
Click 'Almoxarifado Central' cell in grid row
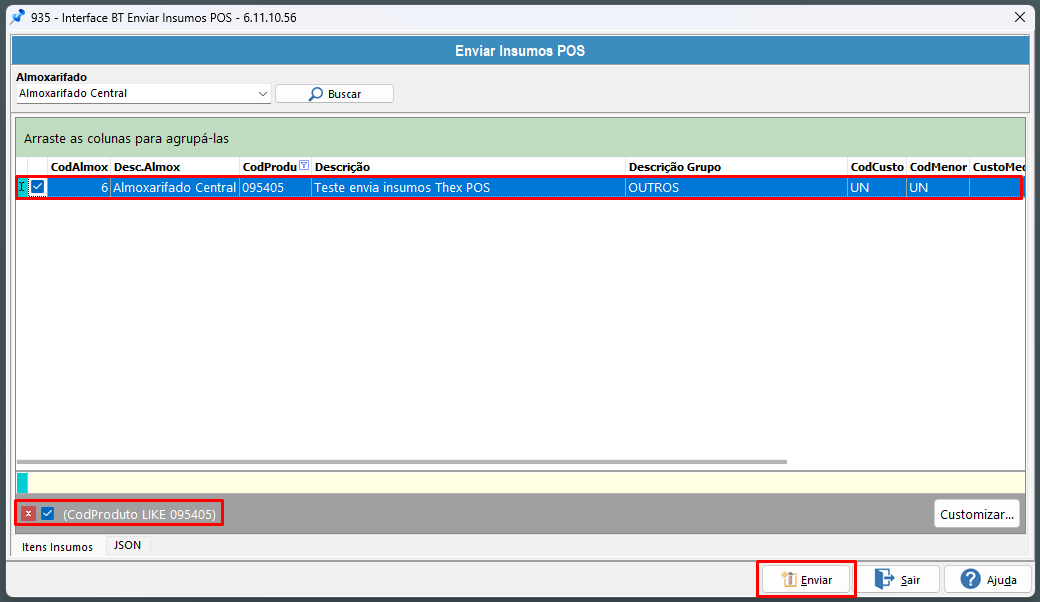tap(174, 188)
